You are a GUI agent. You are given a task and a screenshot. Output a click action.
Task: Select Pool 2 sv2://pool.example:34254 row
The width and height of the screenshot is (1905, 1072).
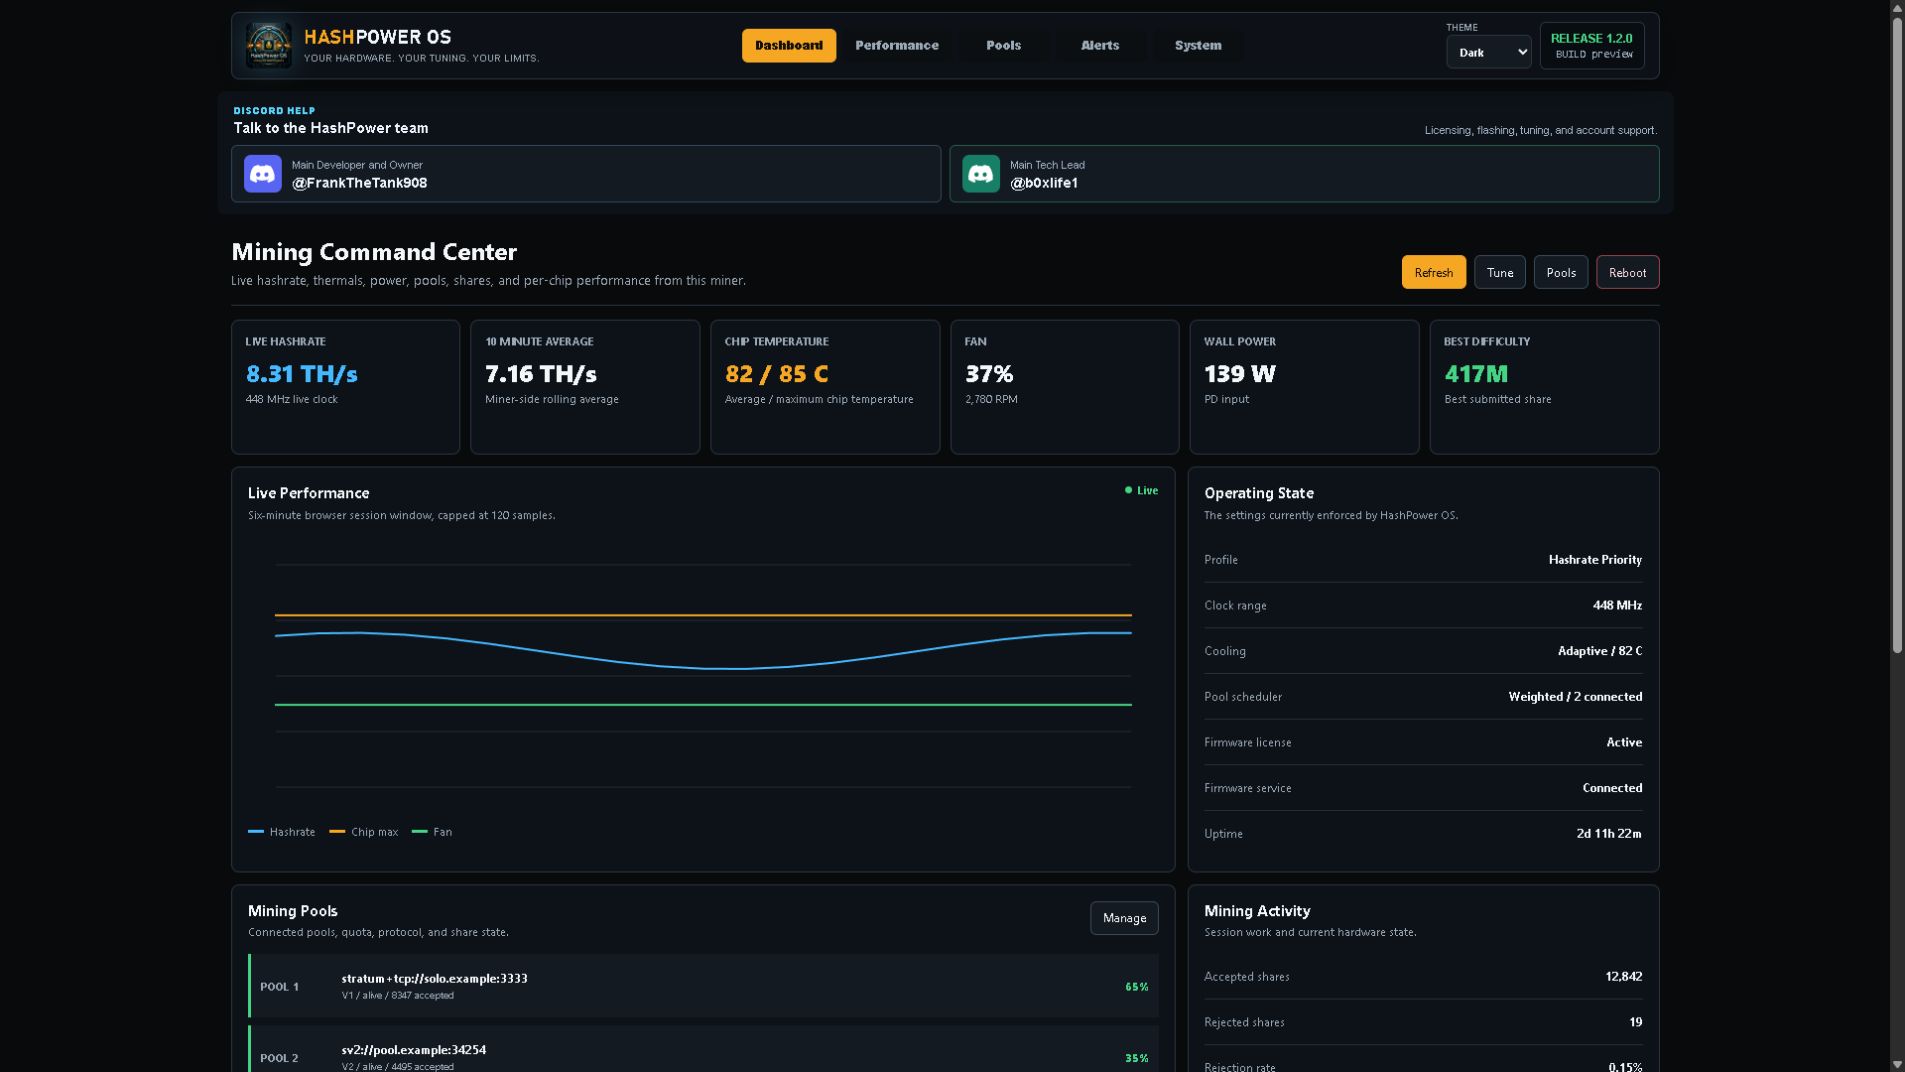pos(703,1050)
